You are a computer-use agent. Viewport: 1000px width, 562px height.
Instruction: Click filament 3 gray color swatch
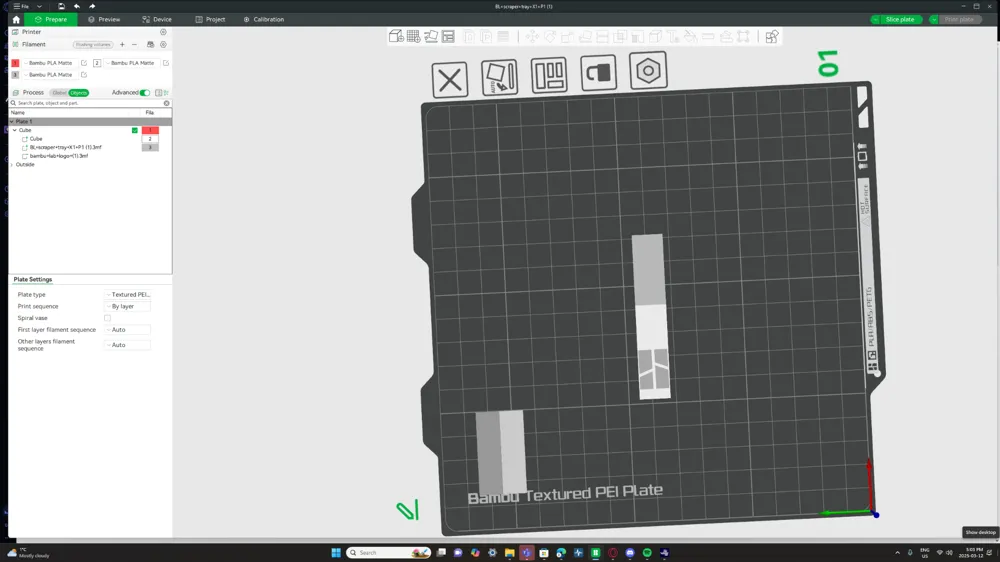15,75
